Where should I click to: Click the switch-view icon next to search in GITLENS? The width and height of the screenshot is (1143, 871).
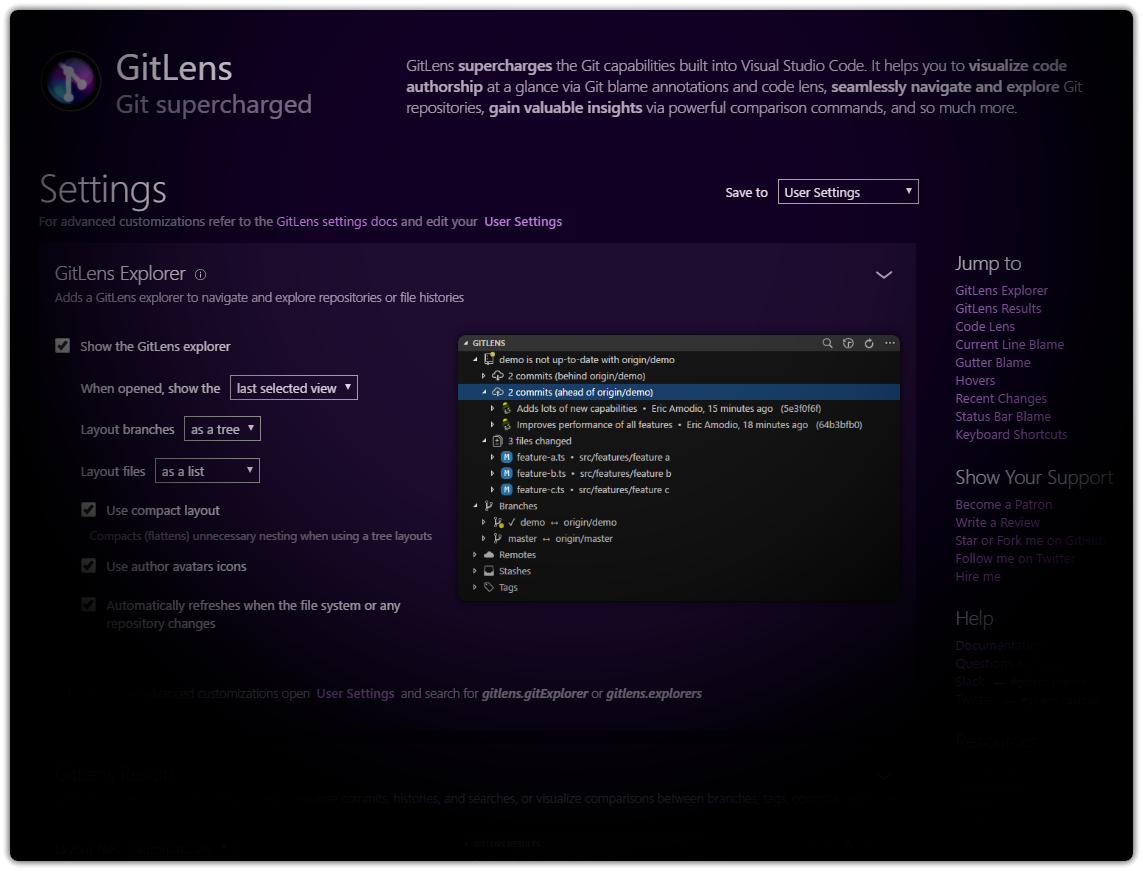tap(848, 343)
